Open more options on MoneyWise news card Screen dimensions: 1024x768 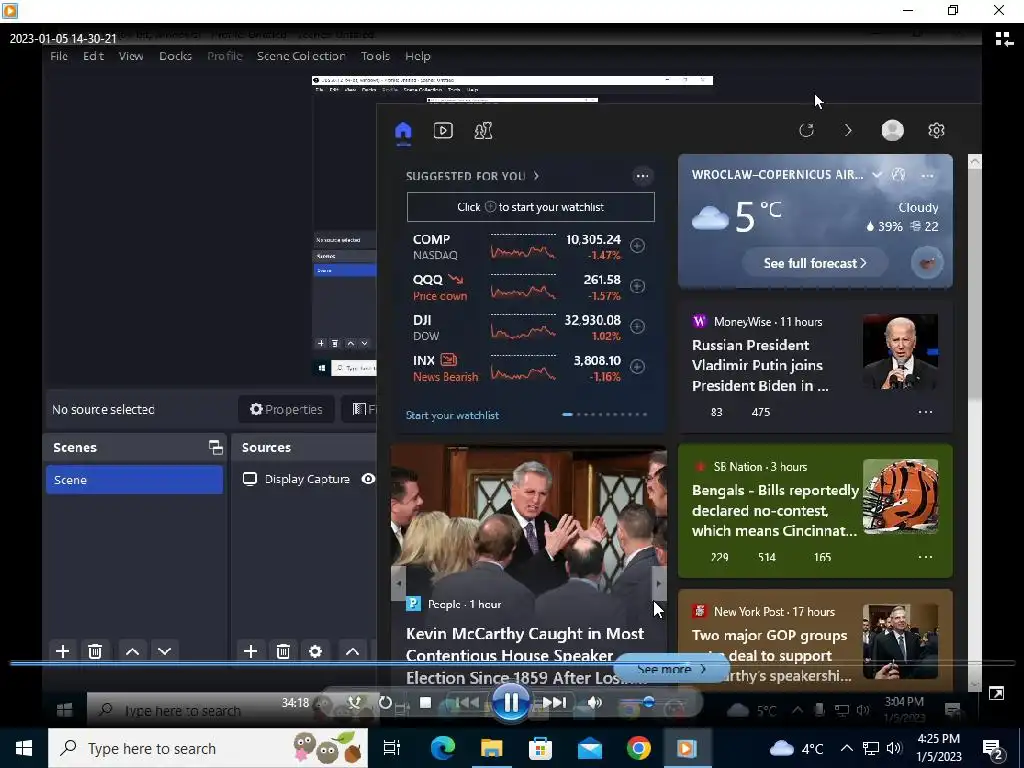click(x=925, y=412)
